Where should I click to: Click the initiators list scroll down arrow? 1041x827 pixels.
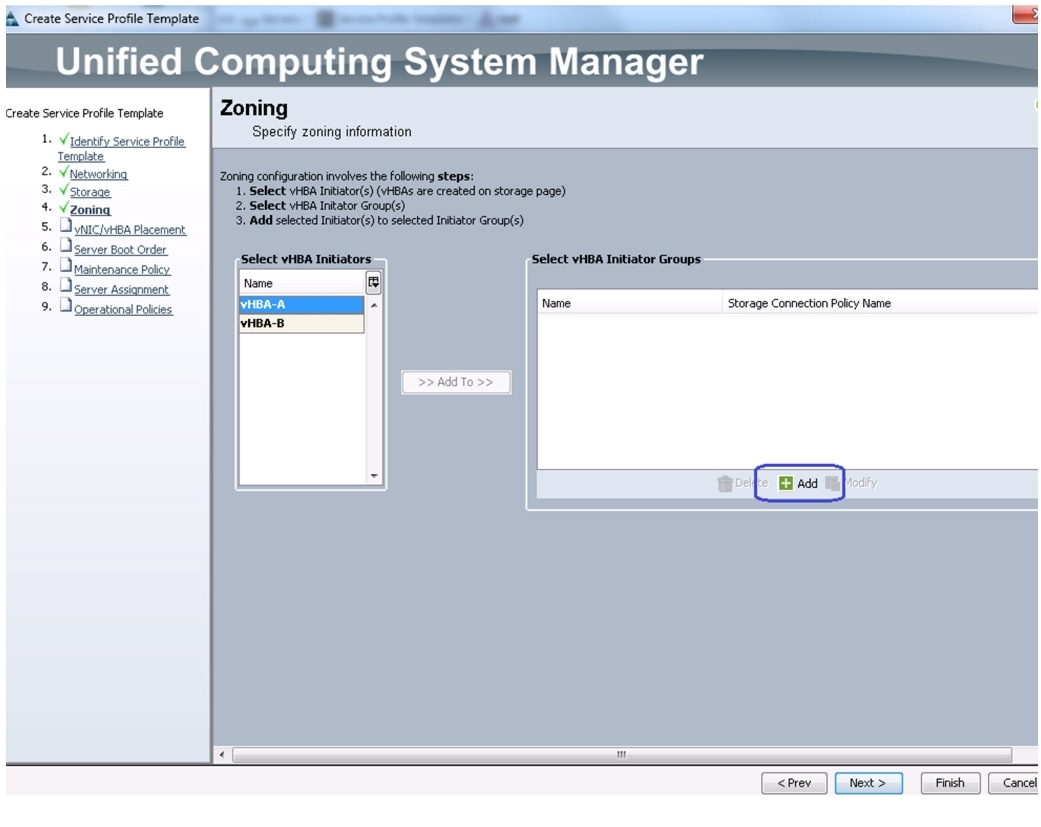(374, 476)
